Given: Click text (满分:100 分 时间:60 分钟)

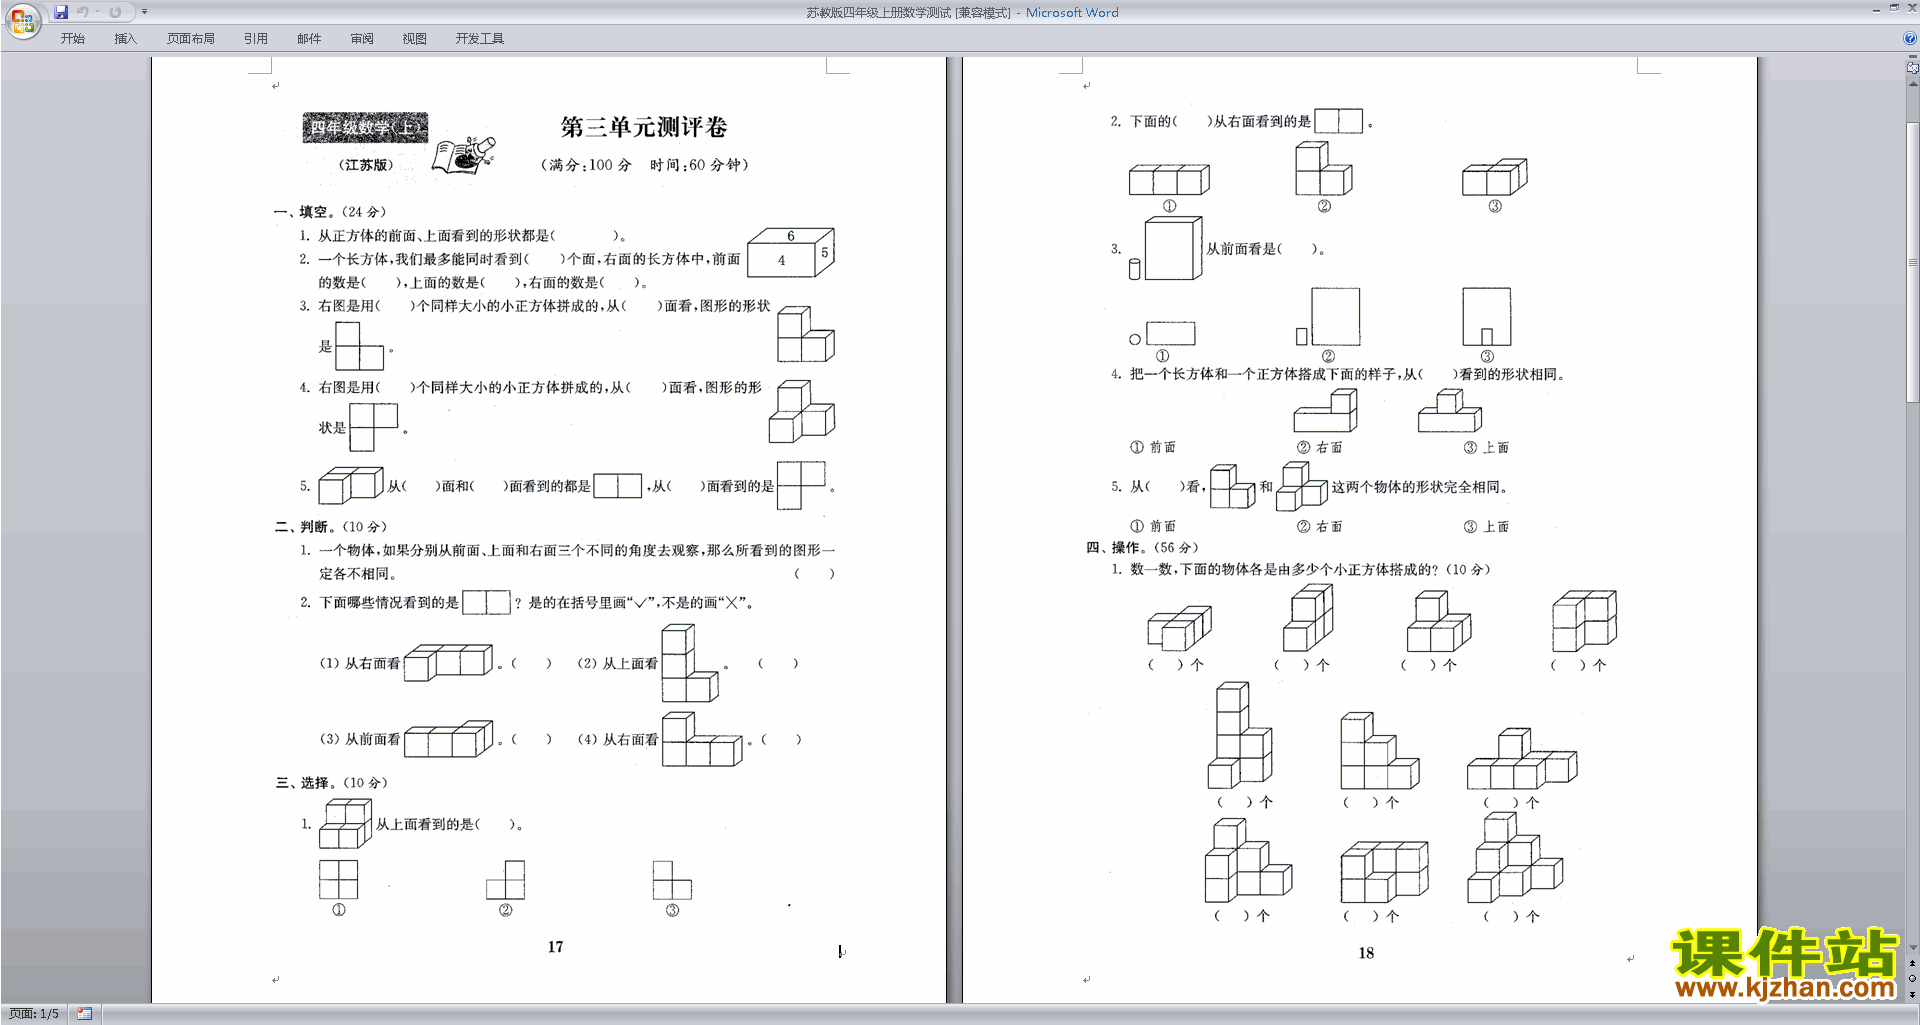Looking at the screenshot, I should coord(645,165).
